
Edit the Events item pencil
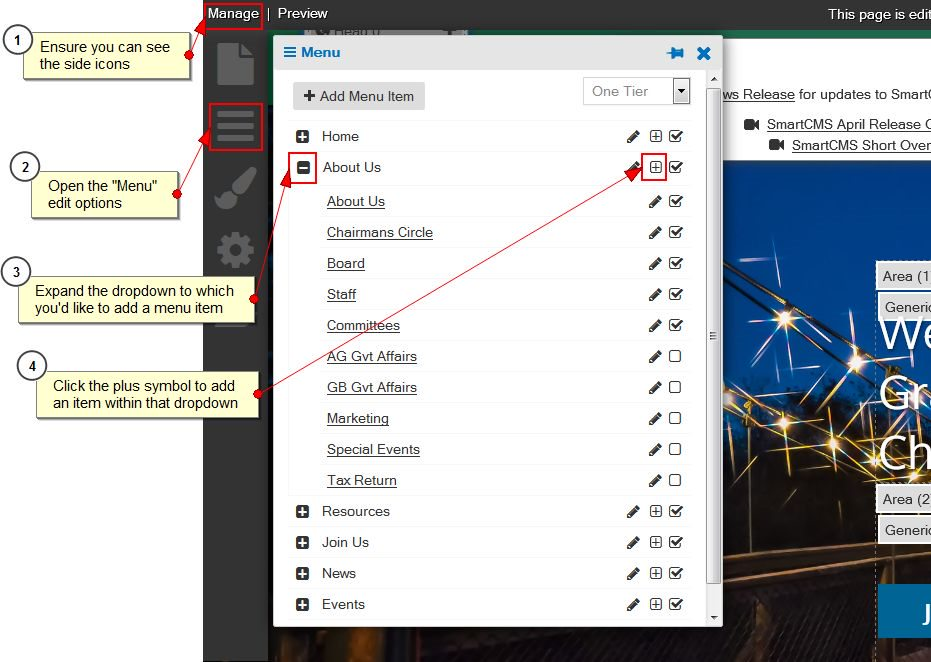633,604
